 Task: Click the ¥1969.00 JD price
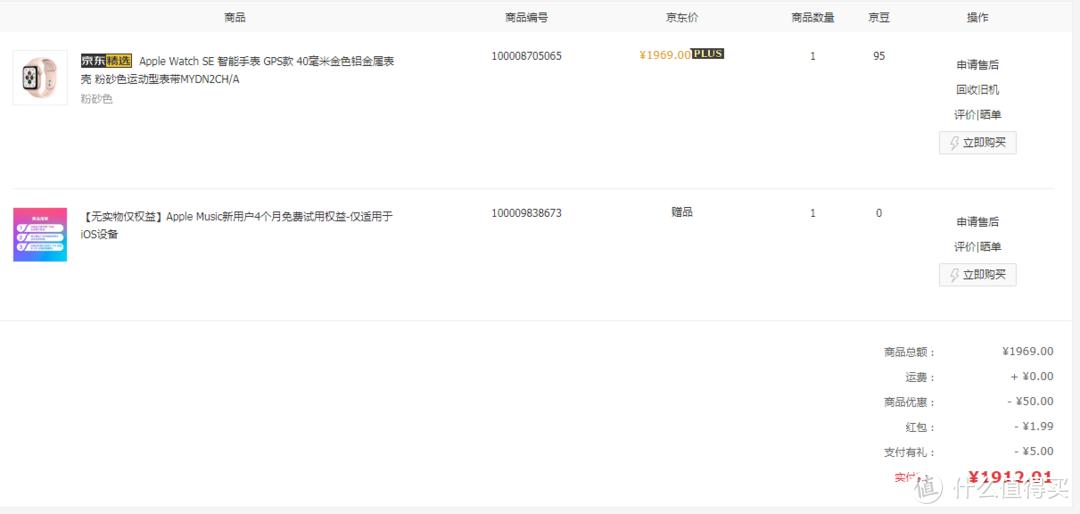coord(665,55)
